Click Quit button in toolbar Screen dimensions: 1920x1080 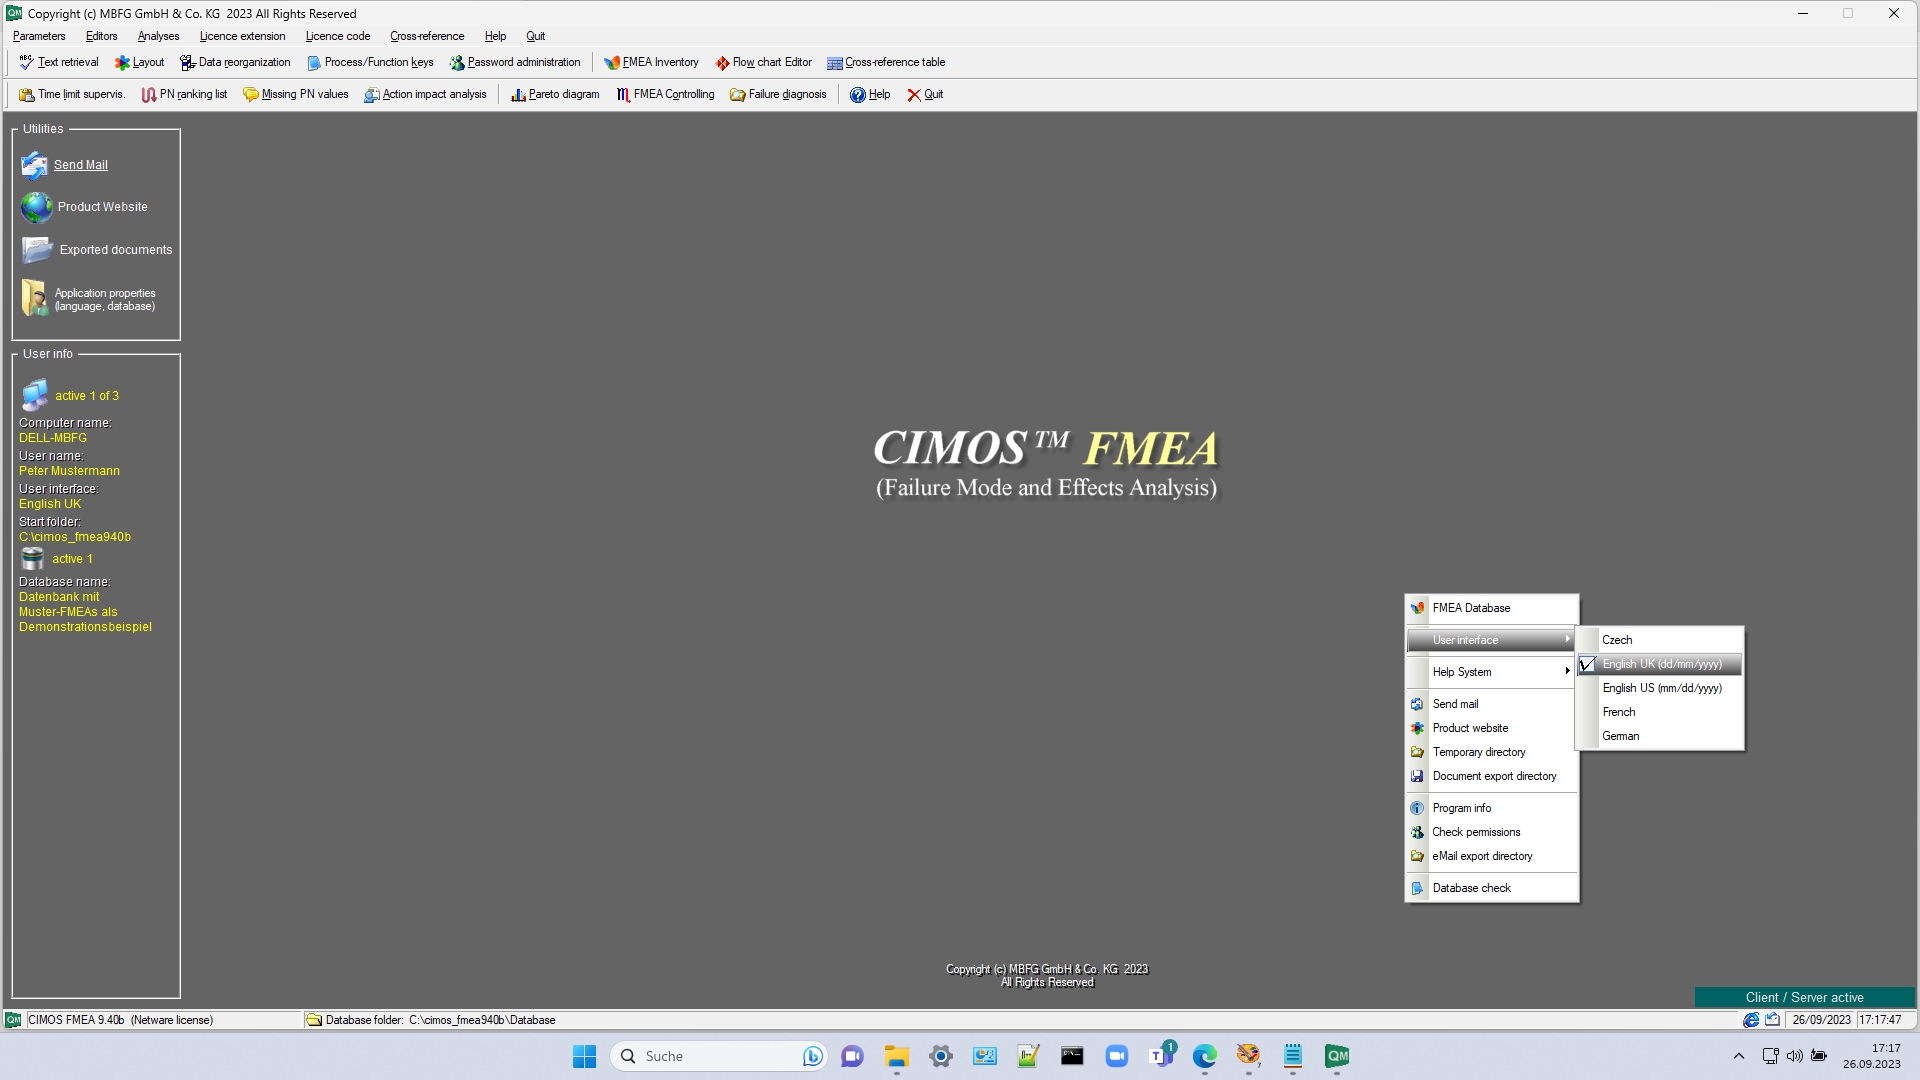coord(925,94)
